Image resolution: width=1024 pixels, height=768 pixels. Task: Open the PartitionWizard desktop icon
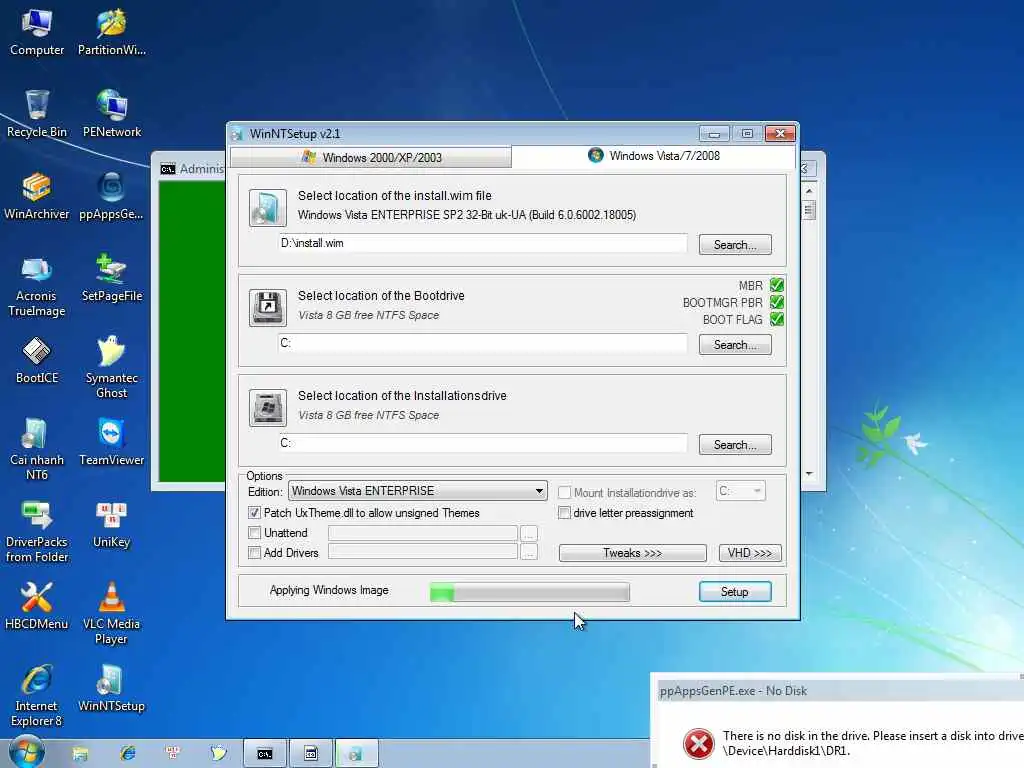tap(112, 33)
